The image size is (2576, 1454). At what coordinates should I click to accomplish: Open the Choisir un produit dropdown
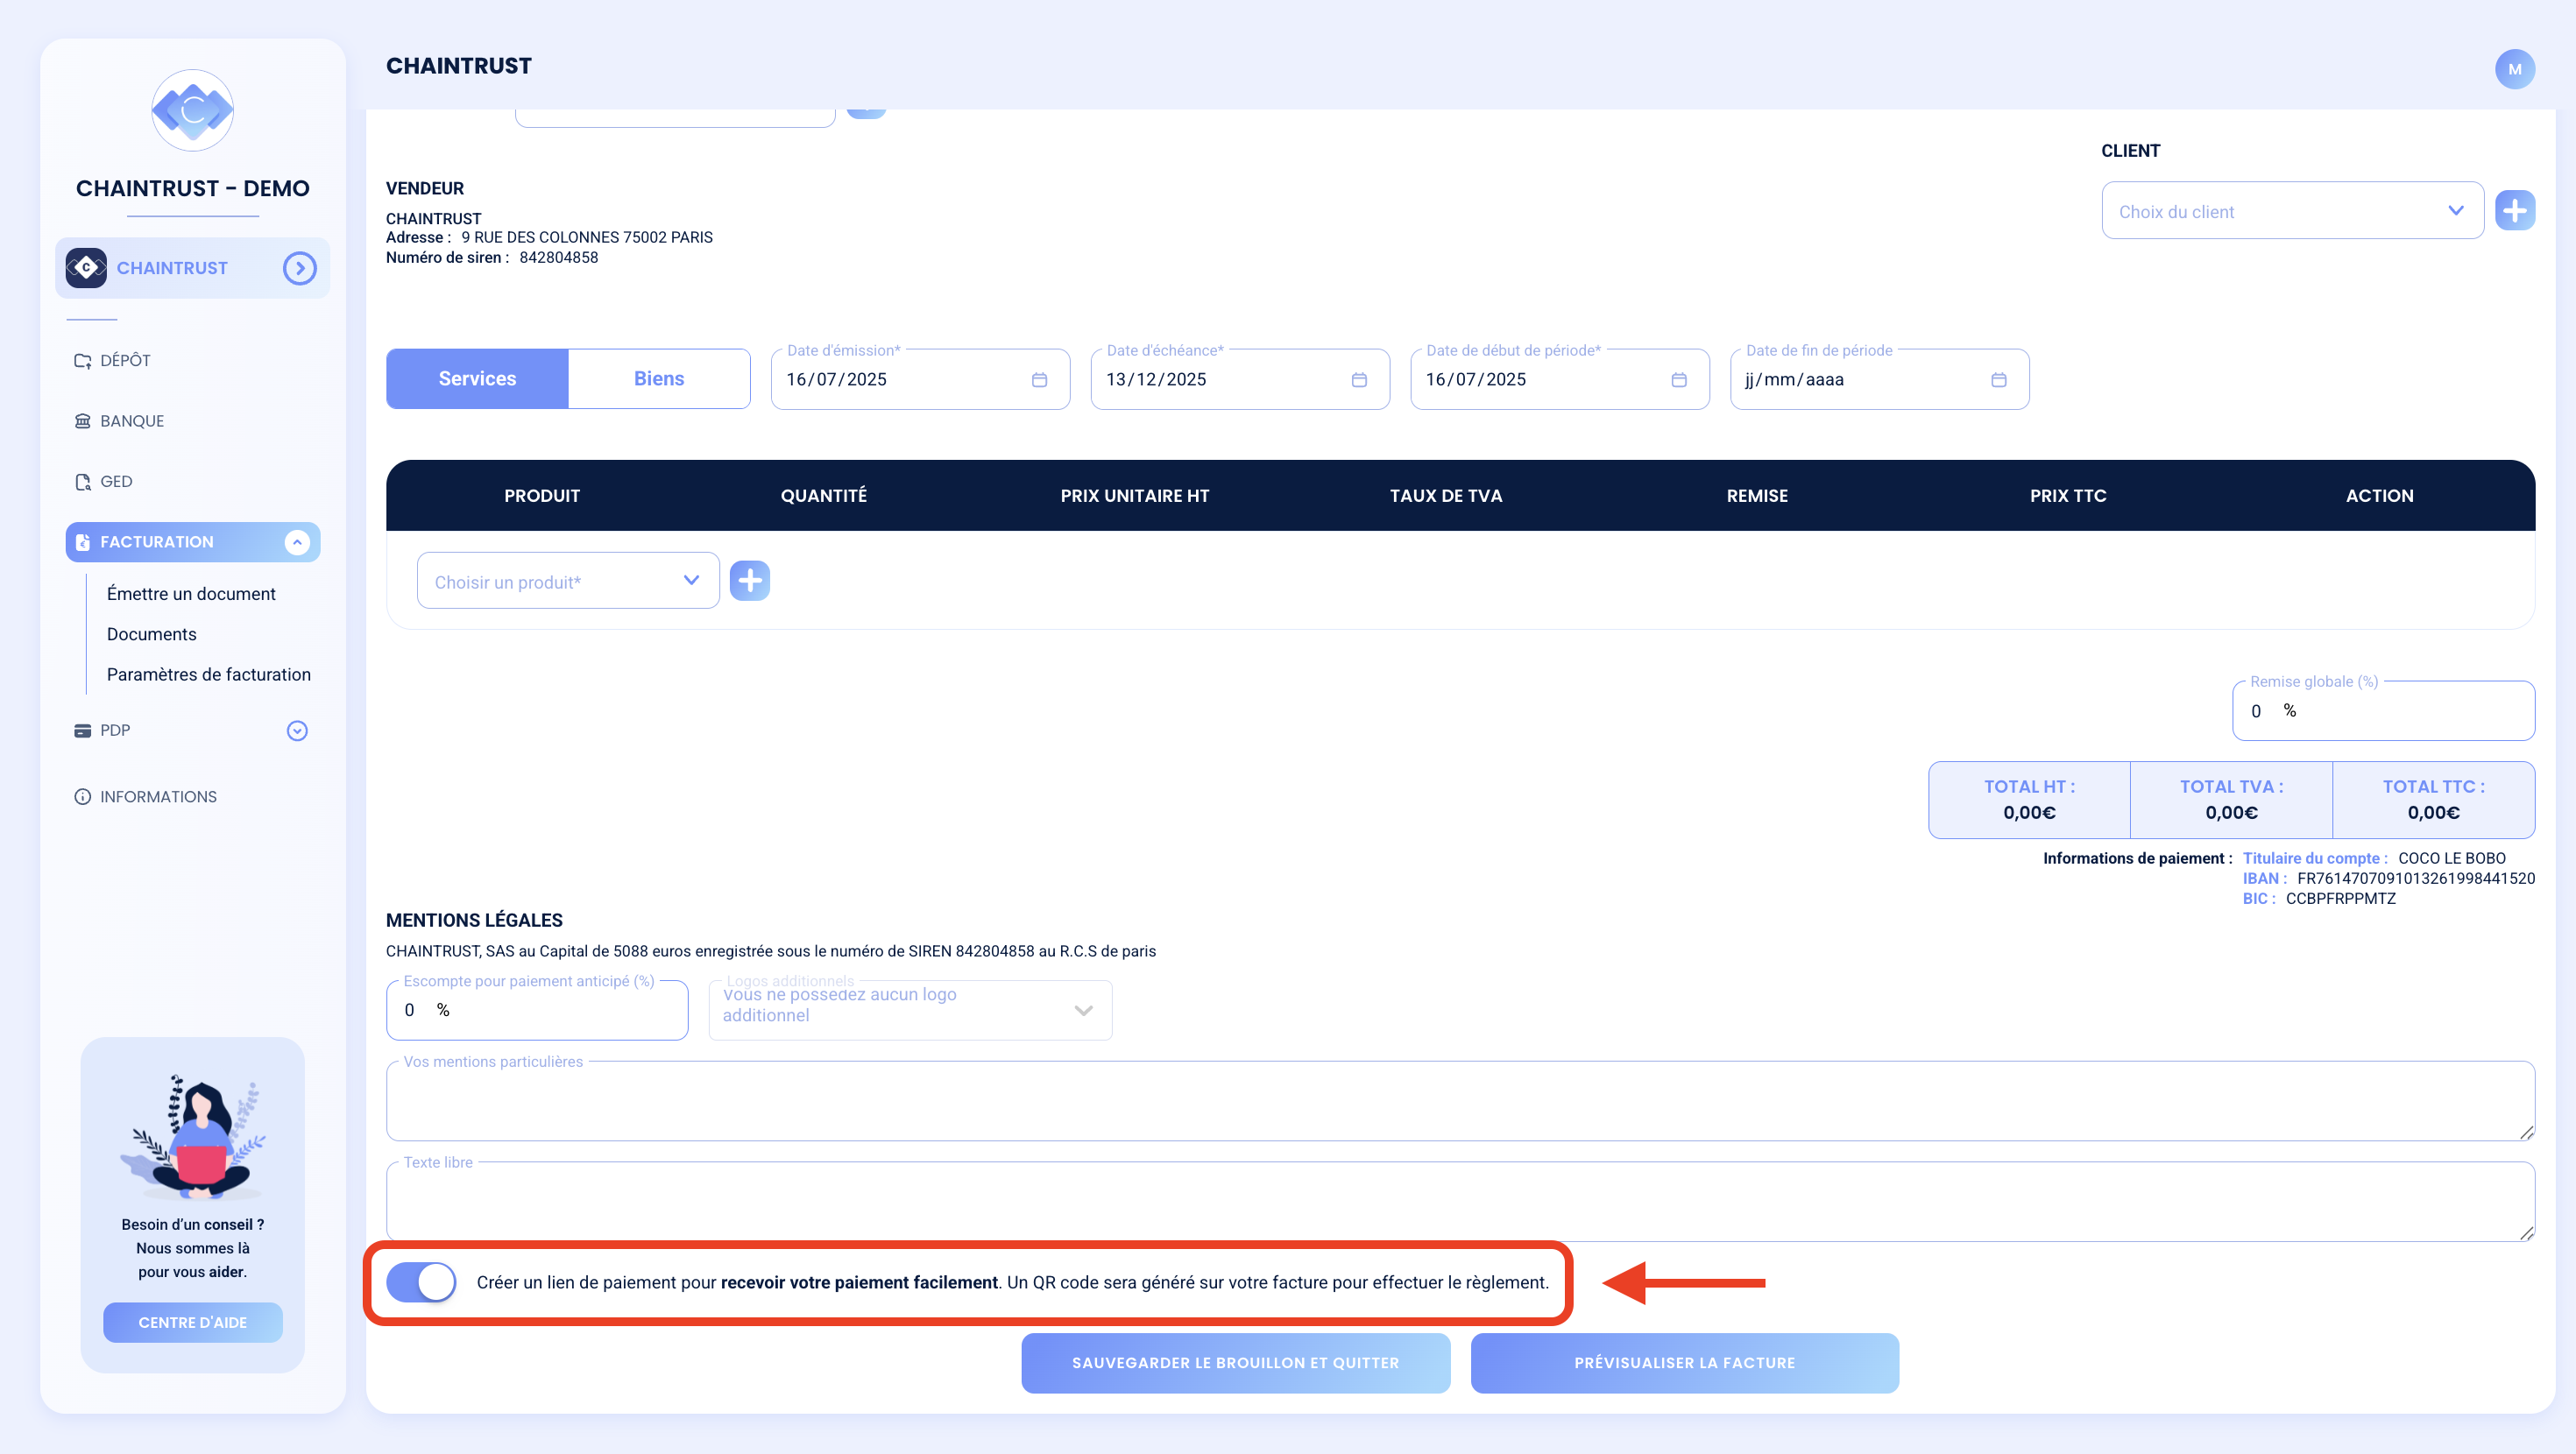click(568, 581)
